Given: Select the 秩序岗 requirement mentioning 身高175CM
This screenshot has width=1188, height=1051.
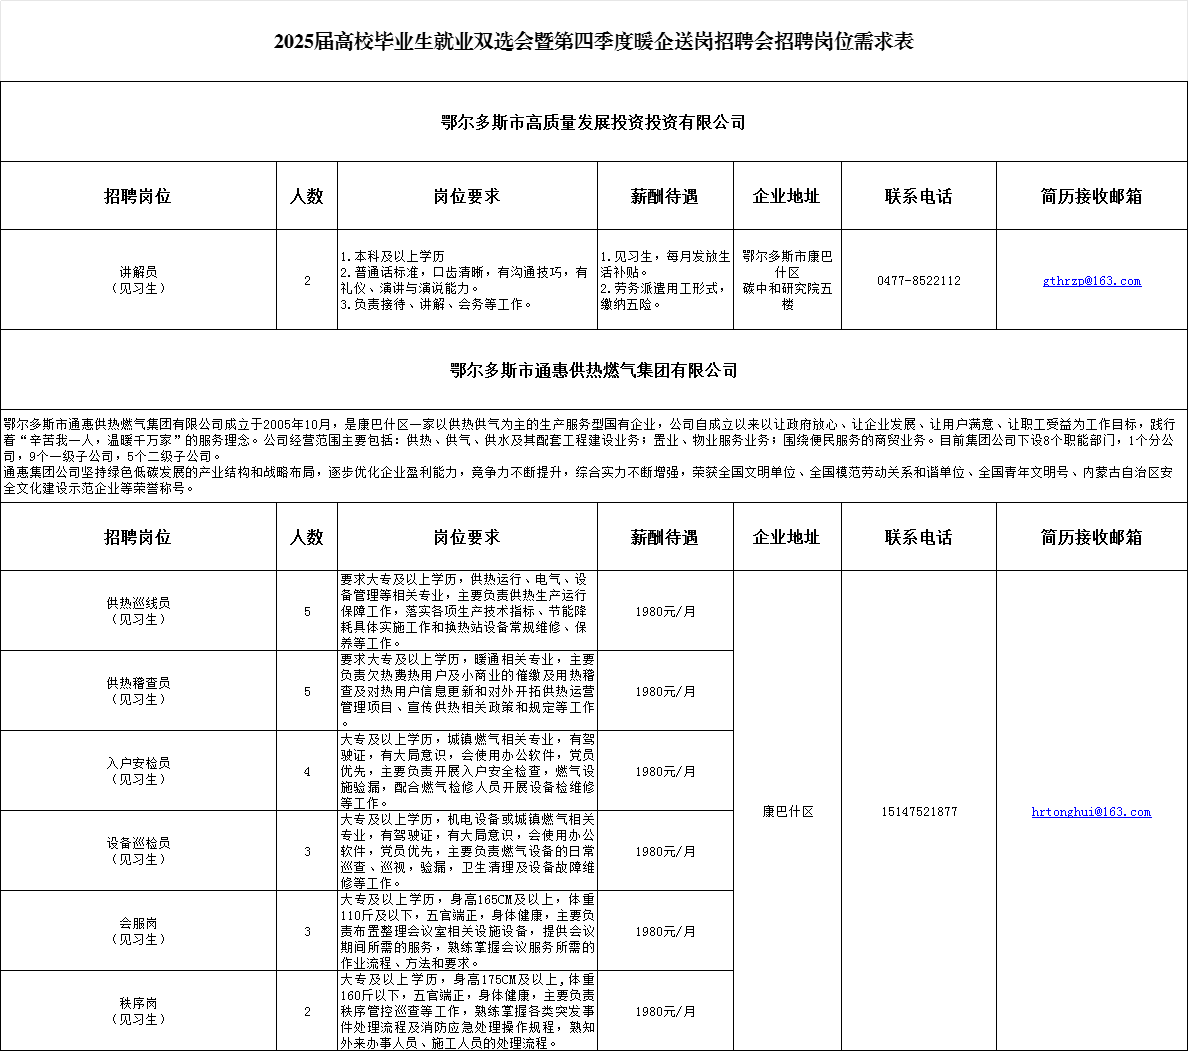Looking at the screenshot, I should click(x=467, y=1012).
